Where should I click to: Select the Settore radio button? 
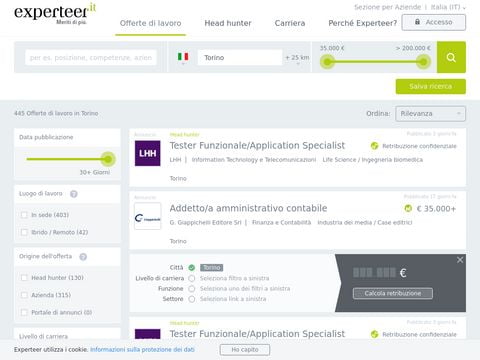(192, 299)
